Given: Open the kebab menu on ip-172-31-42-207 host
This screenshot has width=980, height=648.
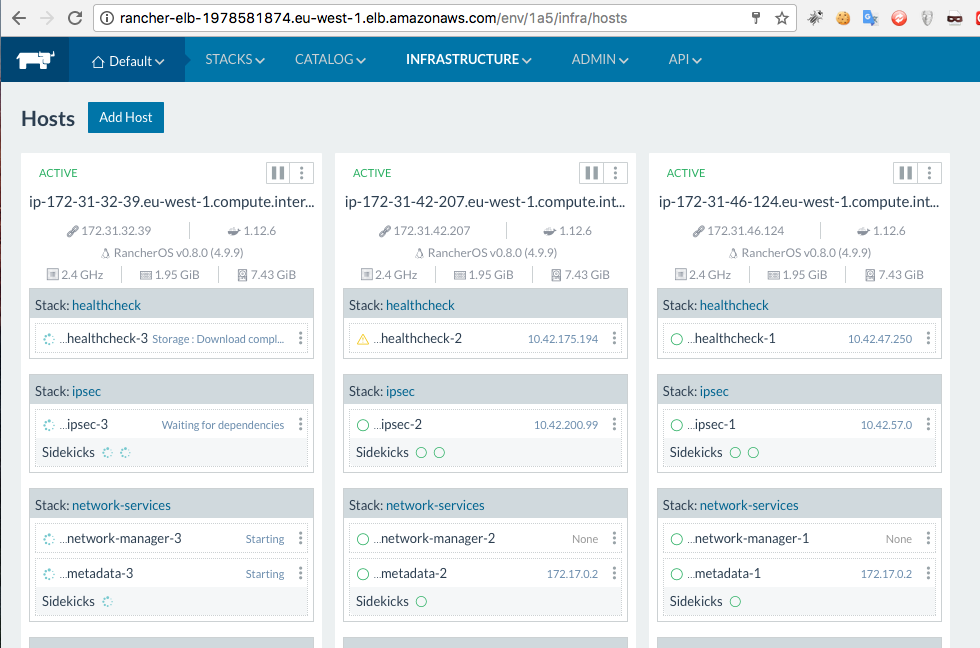Looking at the screenshot, I should tap(617, 172).
